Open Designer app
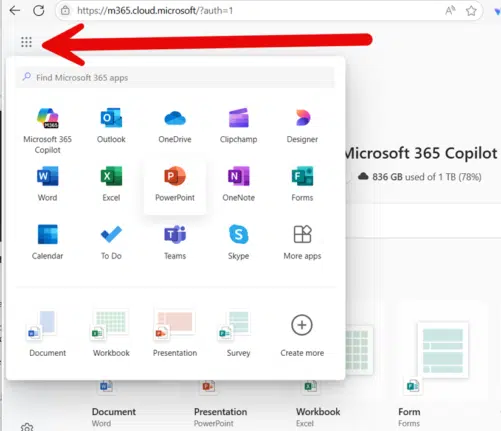 [x=302, y=126]
